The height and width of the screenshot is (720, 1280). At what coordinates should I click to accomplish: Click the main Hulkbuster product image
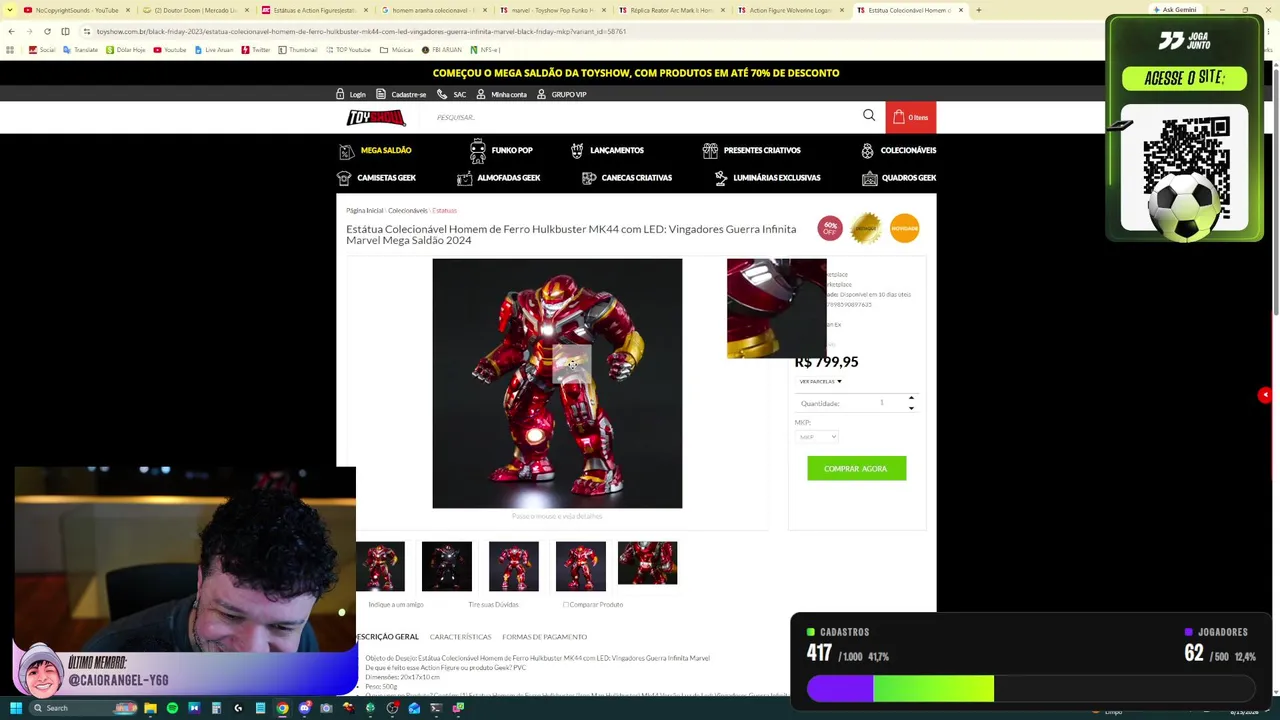click(557, 383)
